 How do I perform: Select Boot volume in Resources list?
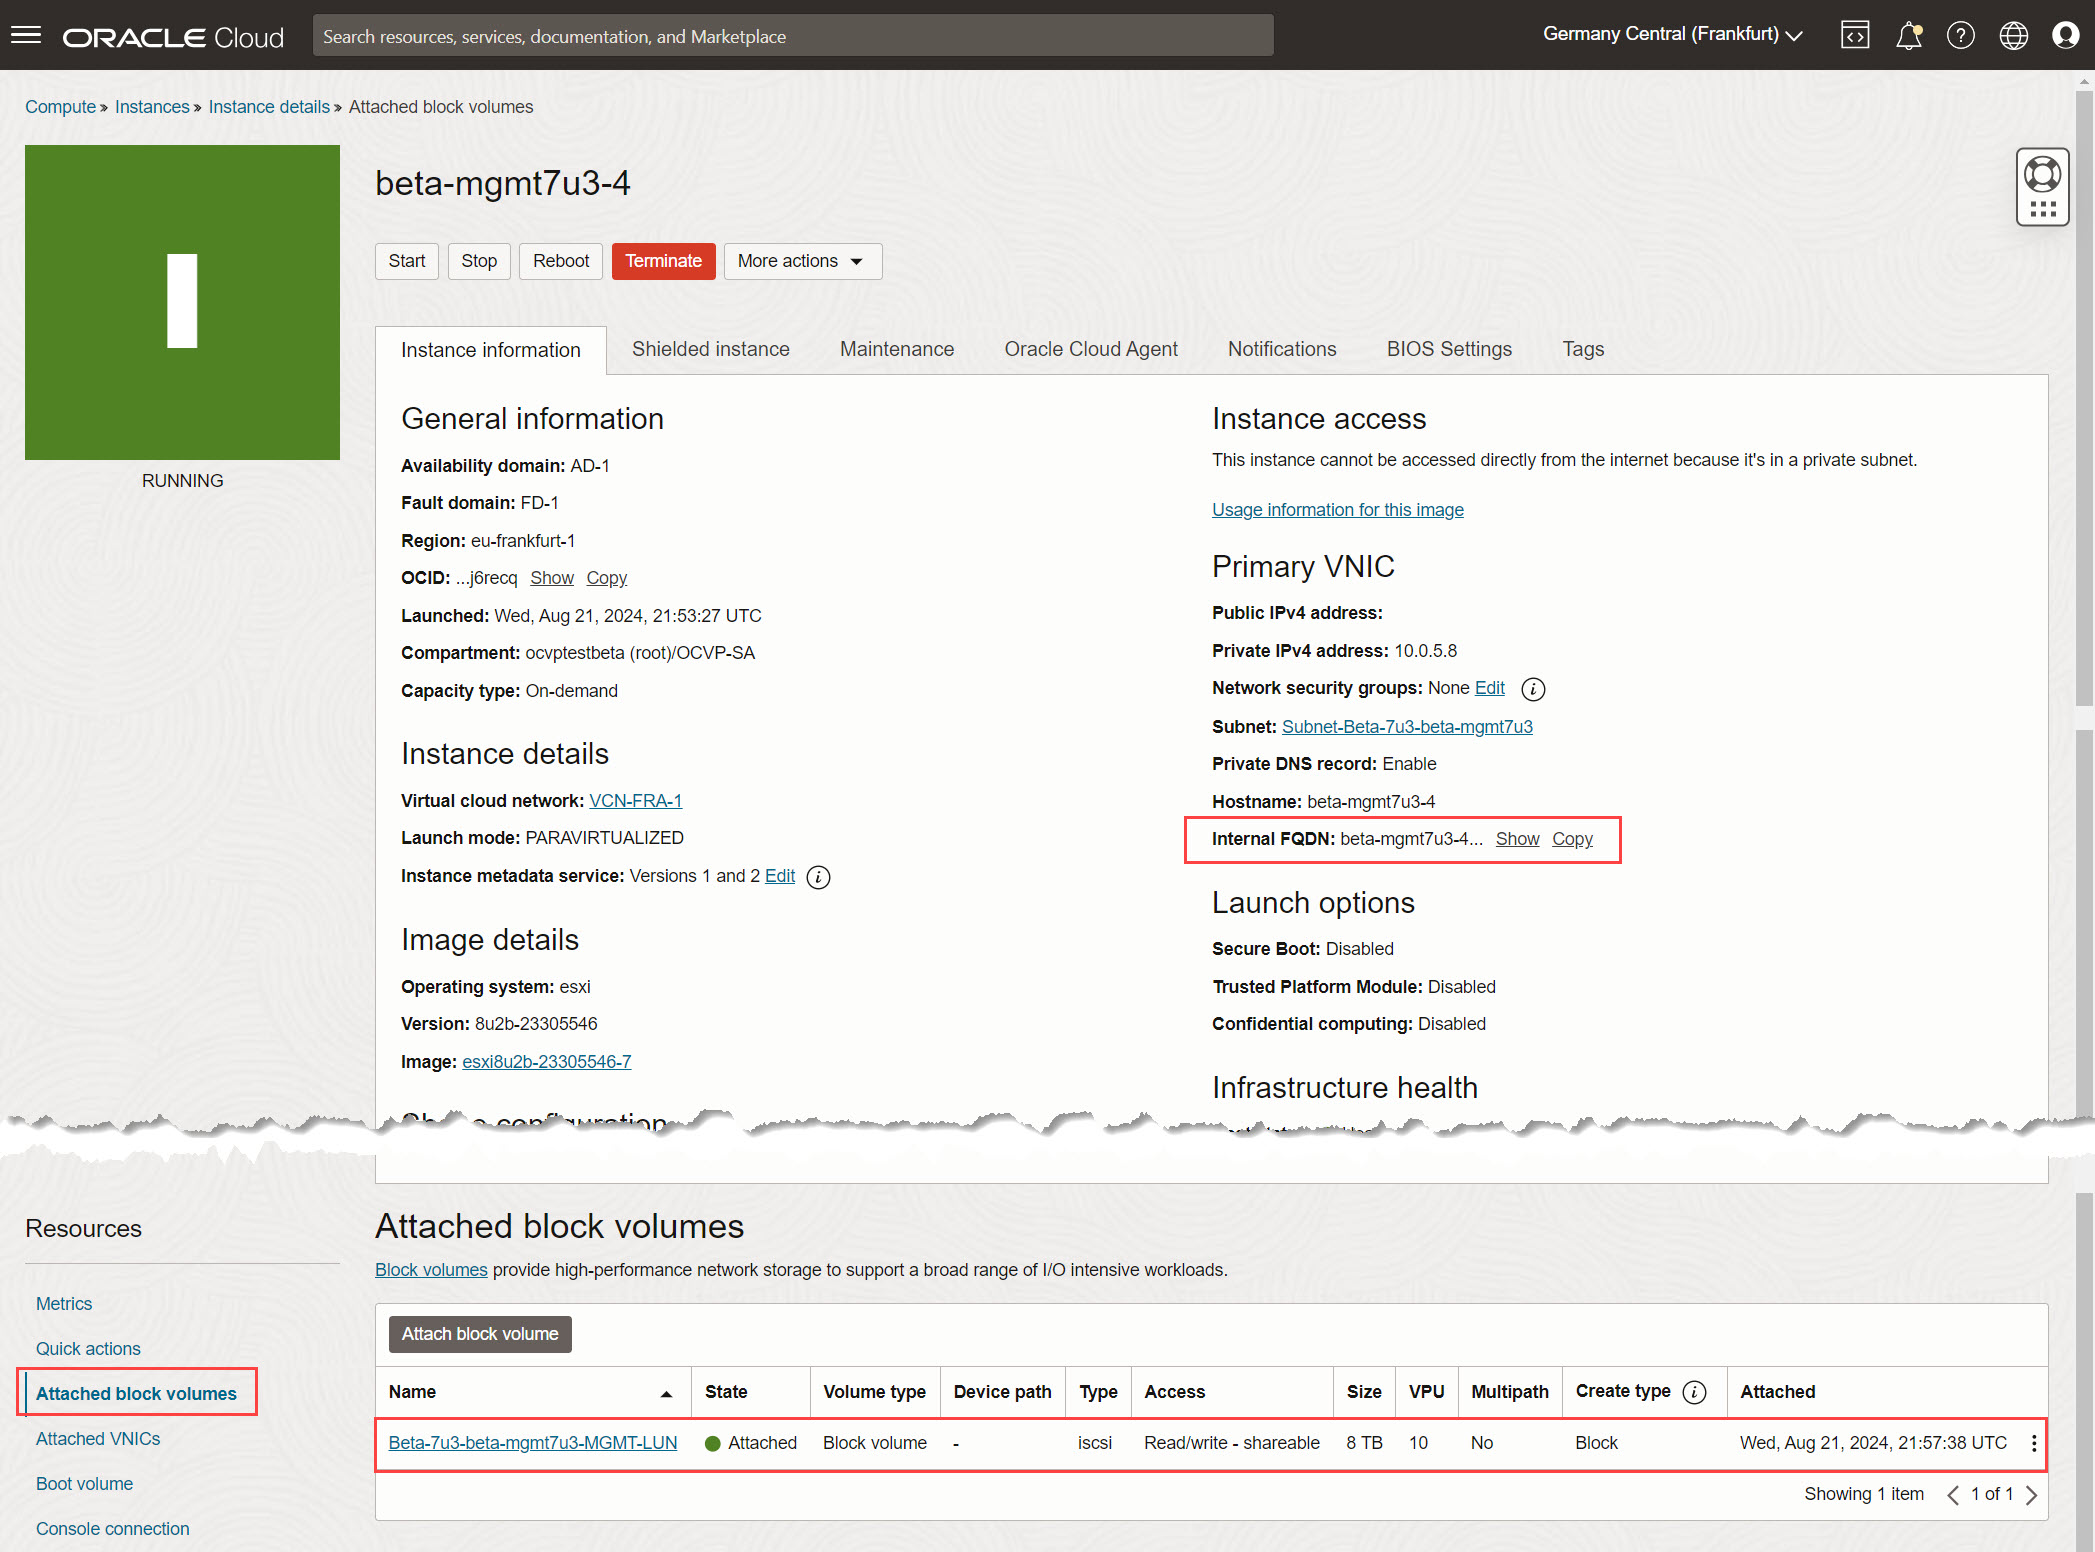(84, 1484)
